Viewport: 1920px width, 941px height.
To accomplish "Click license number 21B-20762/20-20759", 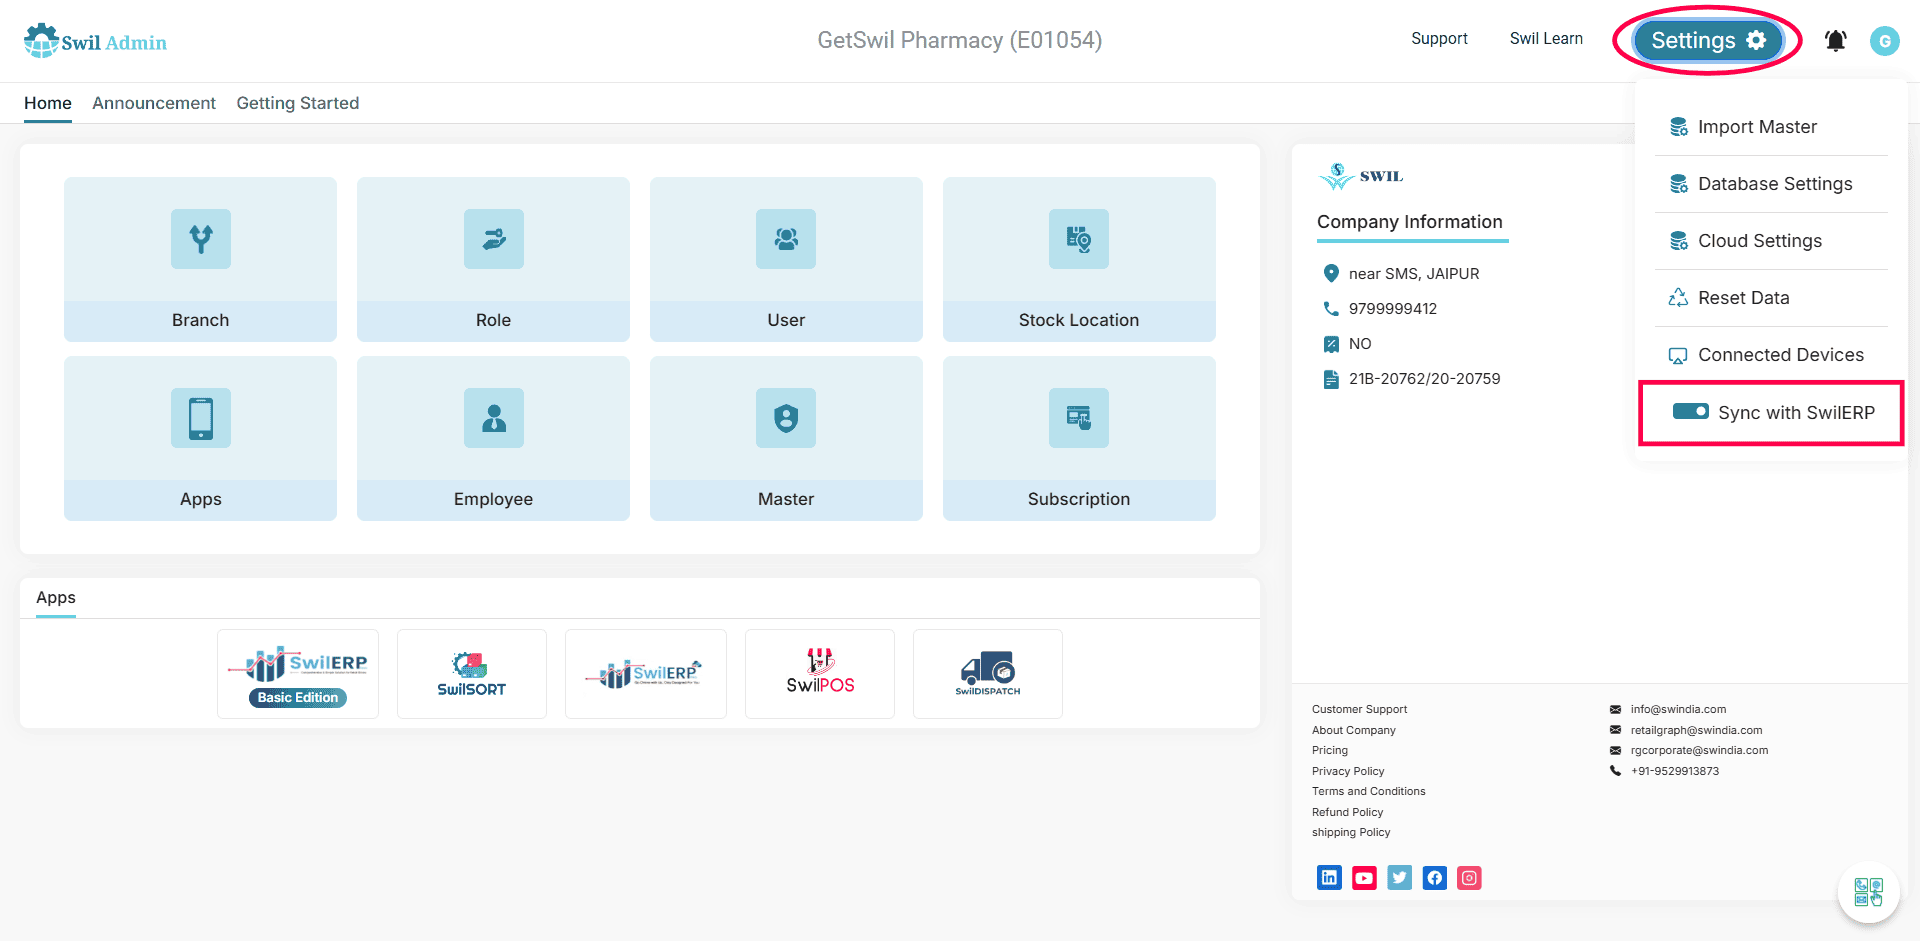I will pos(1425,379).
